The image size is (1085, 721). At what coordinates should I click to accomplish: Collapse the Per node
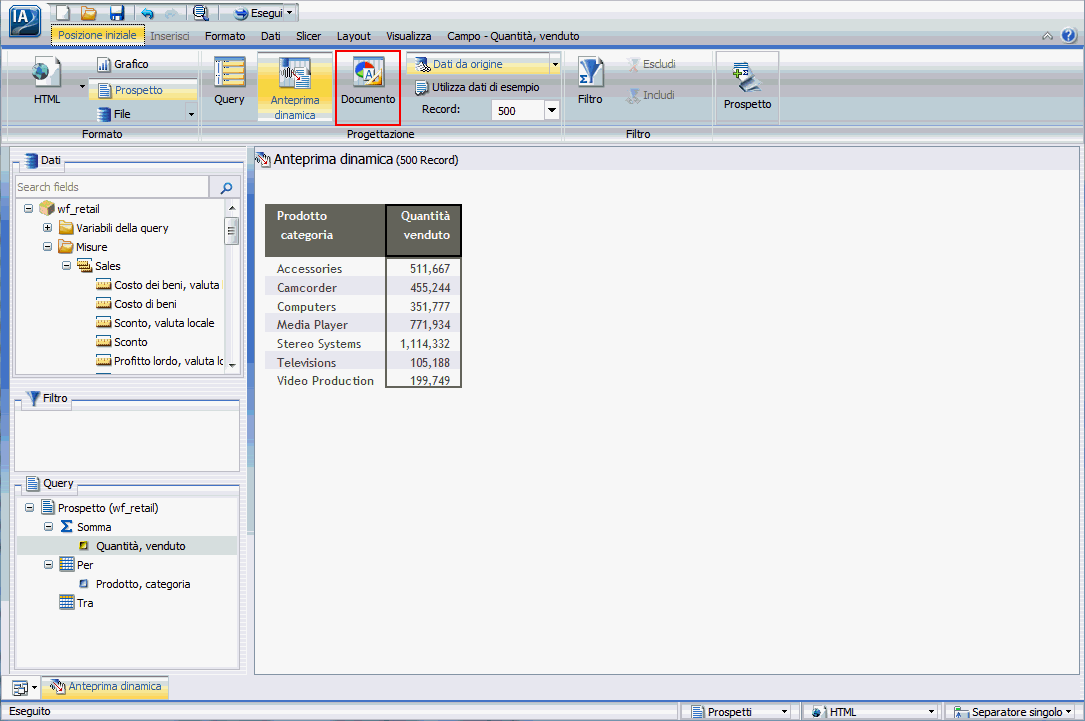point(48,565)
